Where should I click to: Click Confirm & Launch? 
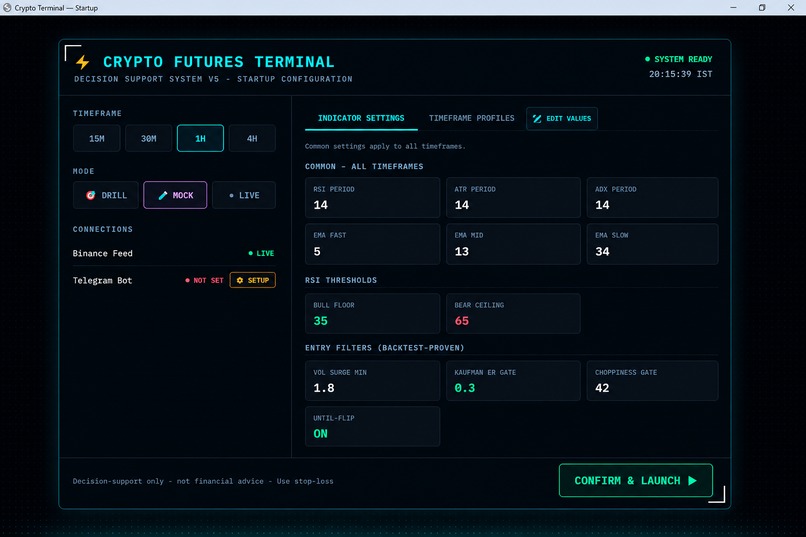click(x=636, y=480)
